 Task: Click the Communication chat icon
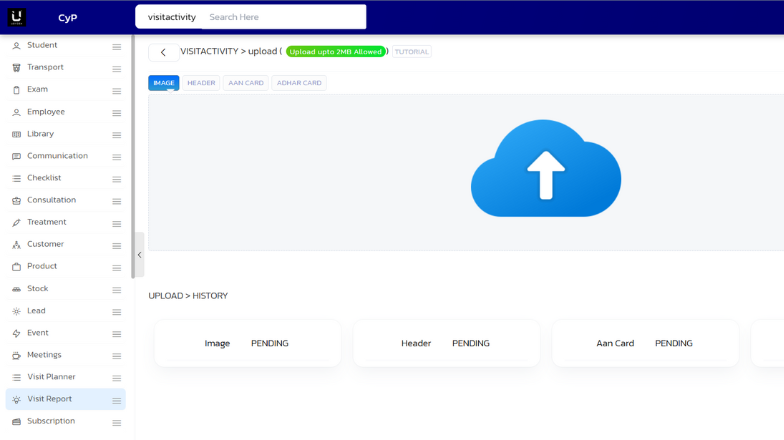point(16,156)
